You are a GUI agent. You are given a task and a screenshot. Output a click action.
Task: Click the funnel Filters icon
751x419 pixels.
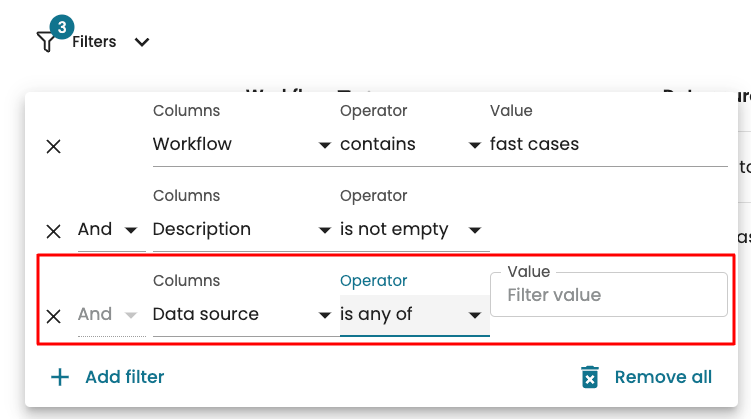tap(46, 42)
